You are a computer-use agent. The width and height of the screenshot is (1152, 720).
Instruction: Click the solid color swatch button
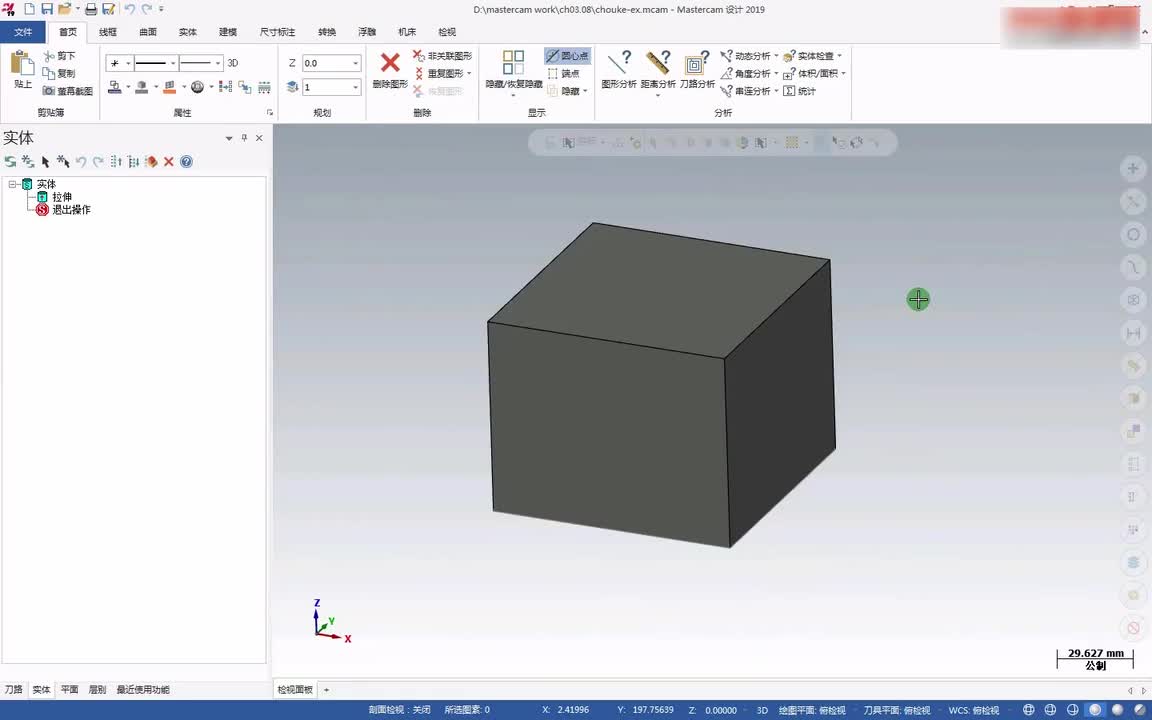coord(142,87)
